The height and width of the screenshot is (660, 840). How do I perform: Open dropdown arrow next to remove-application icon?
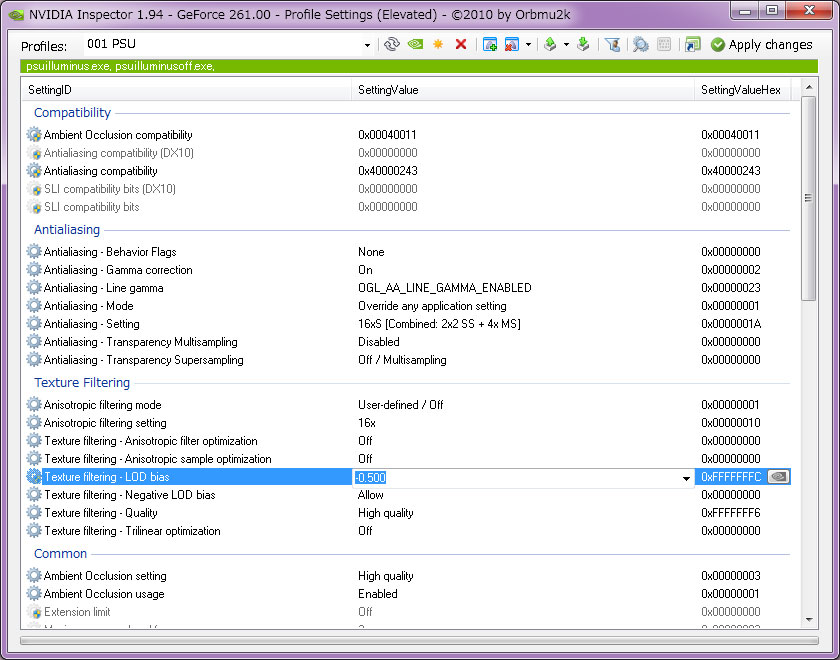[x=528, y=44]
